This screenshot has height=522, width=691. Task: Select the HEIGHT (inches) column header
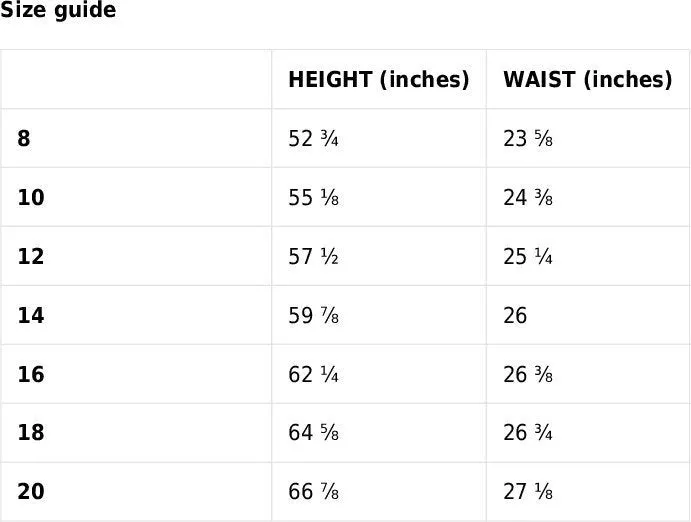(378, 80)
